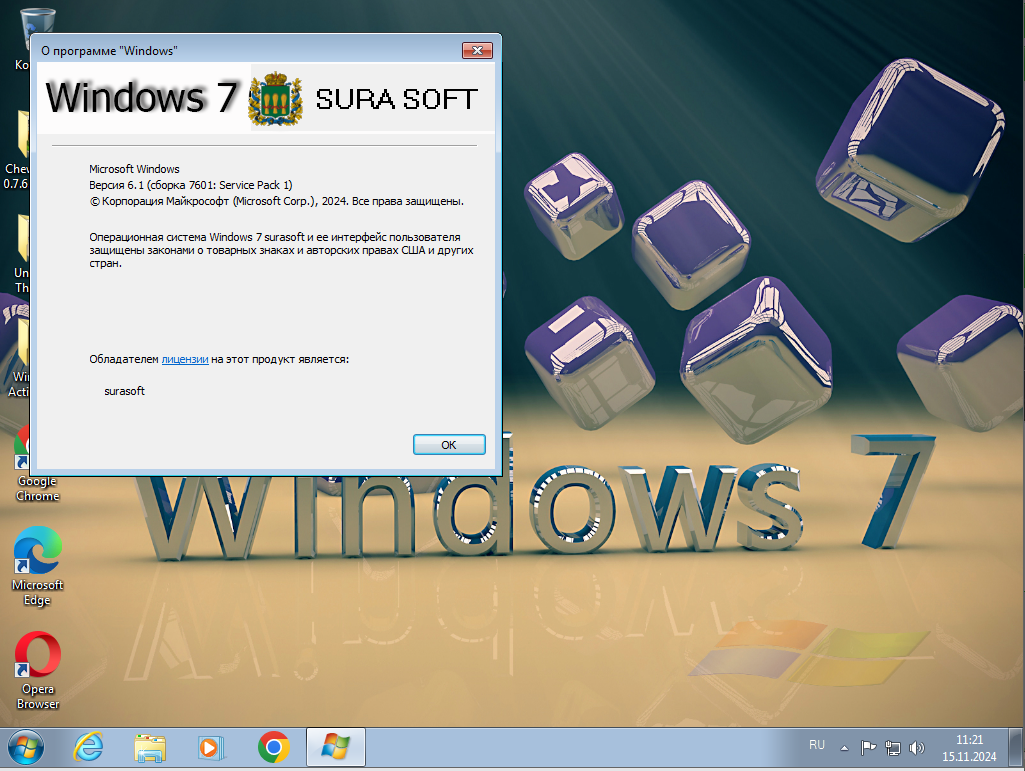The height and width of the screenshot is (771, 1025).
Task: Click the Windows 7 banner logo text
Action: point(141,97)
